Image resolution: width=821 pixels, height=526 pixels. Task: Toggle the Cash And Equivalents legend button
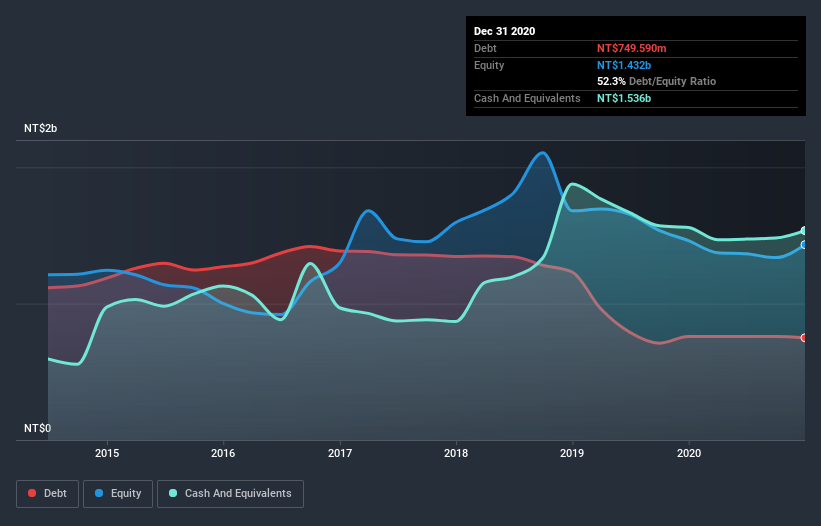tap(230, 494)
